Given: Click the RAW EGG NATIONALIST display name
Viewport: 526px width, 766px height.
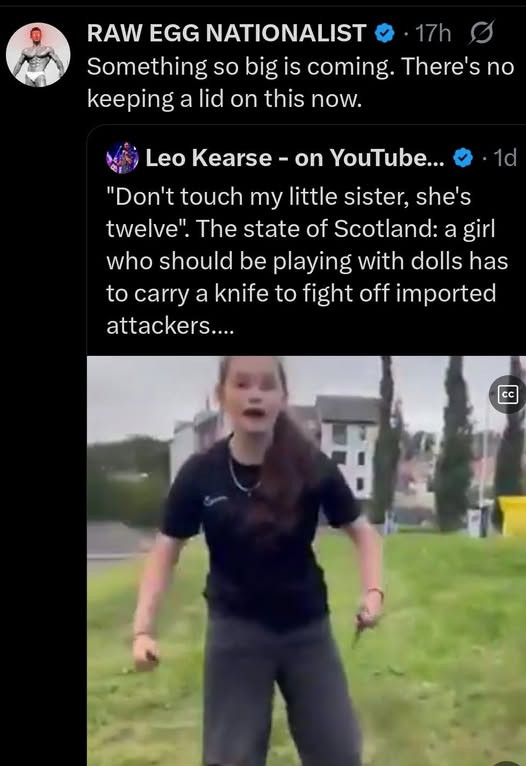Looking at the screenshot, I should (x=227, y=33).
